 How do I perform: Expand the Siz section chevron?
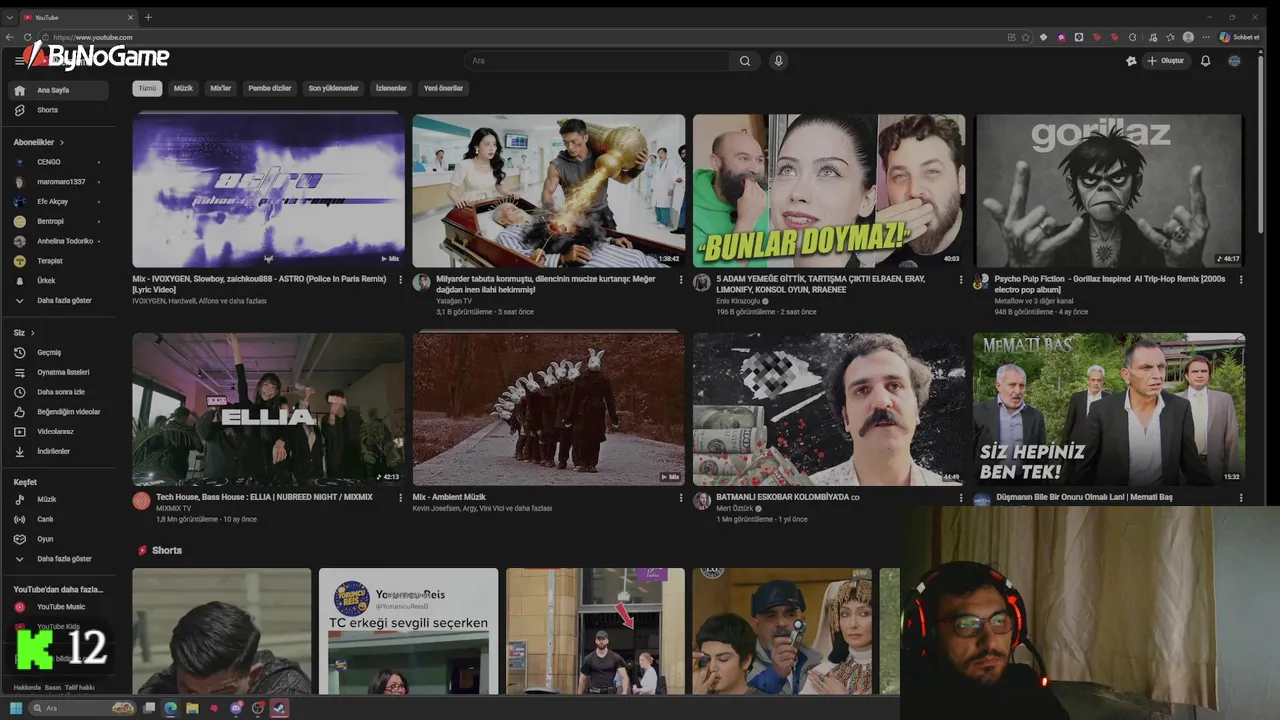[x=32, y=333]
